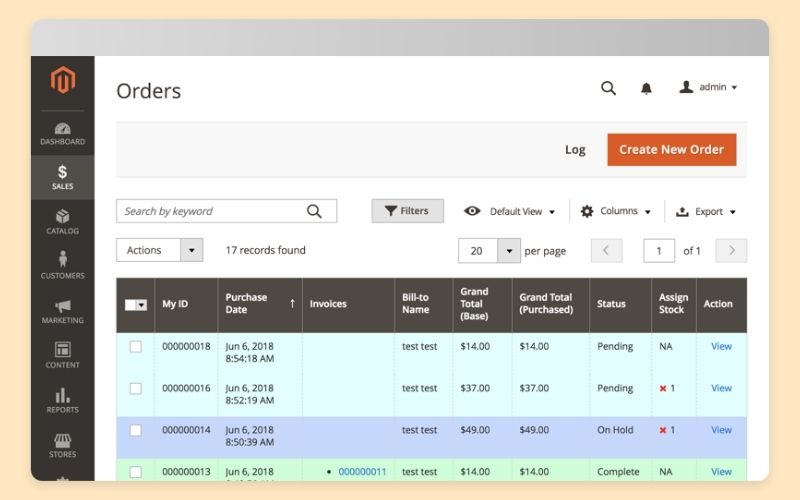Open the per page count dropdown
The width and height of the screenshot is (800, 500).
coord(509,251)
